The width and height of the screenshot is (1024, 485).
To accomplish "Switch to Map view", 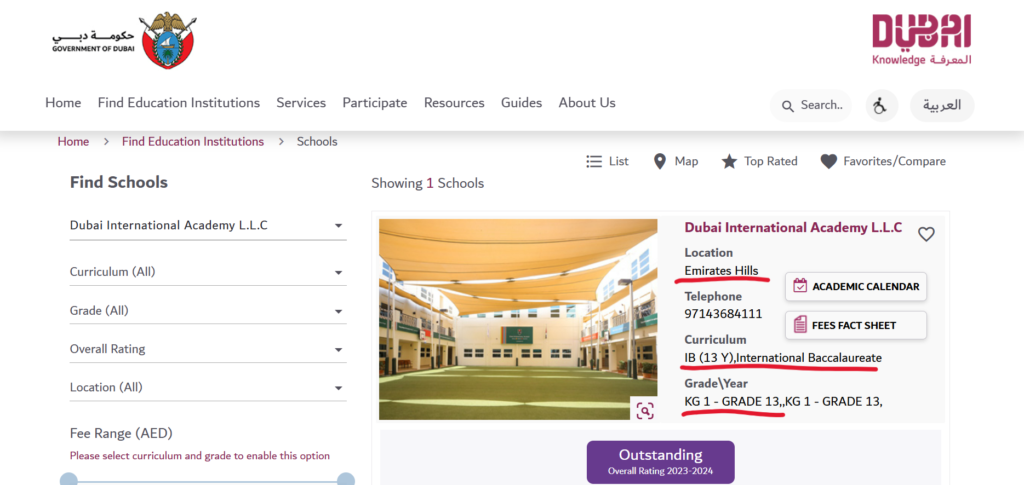I will pyautogui.click(x=675, y=161).
